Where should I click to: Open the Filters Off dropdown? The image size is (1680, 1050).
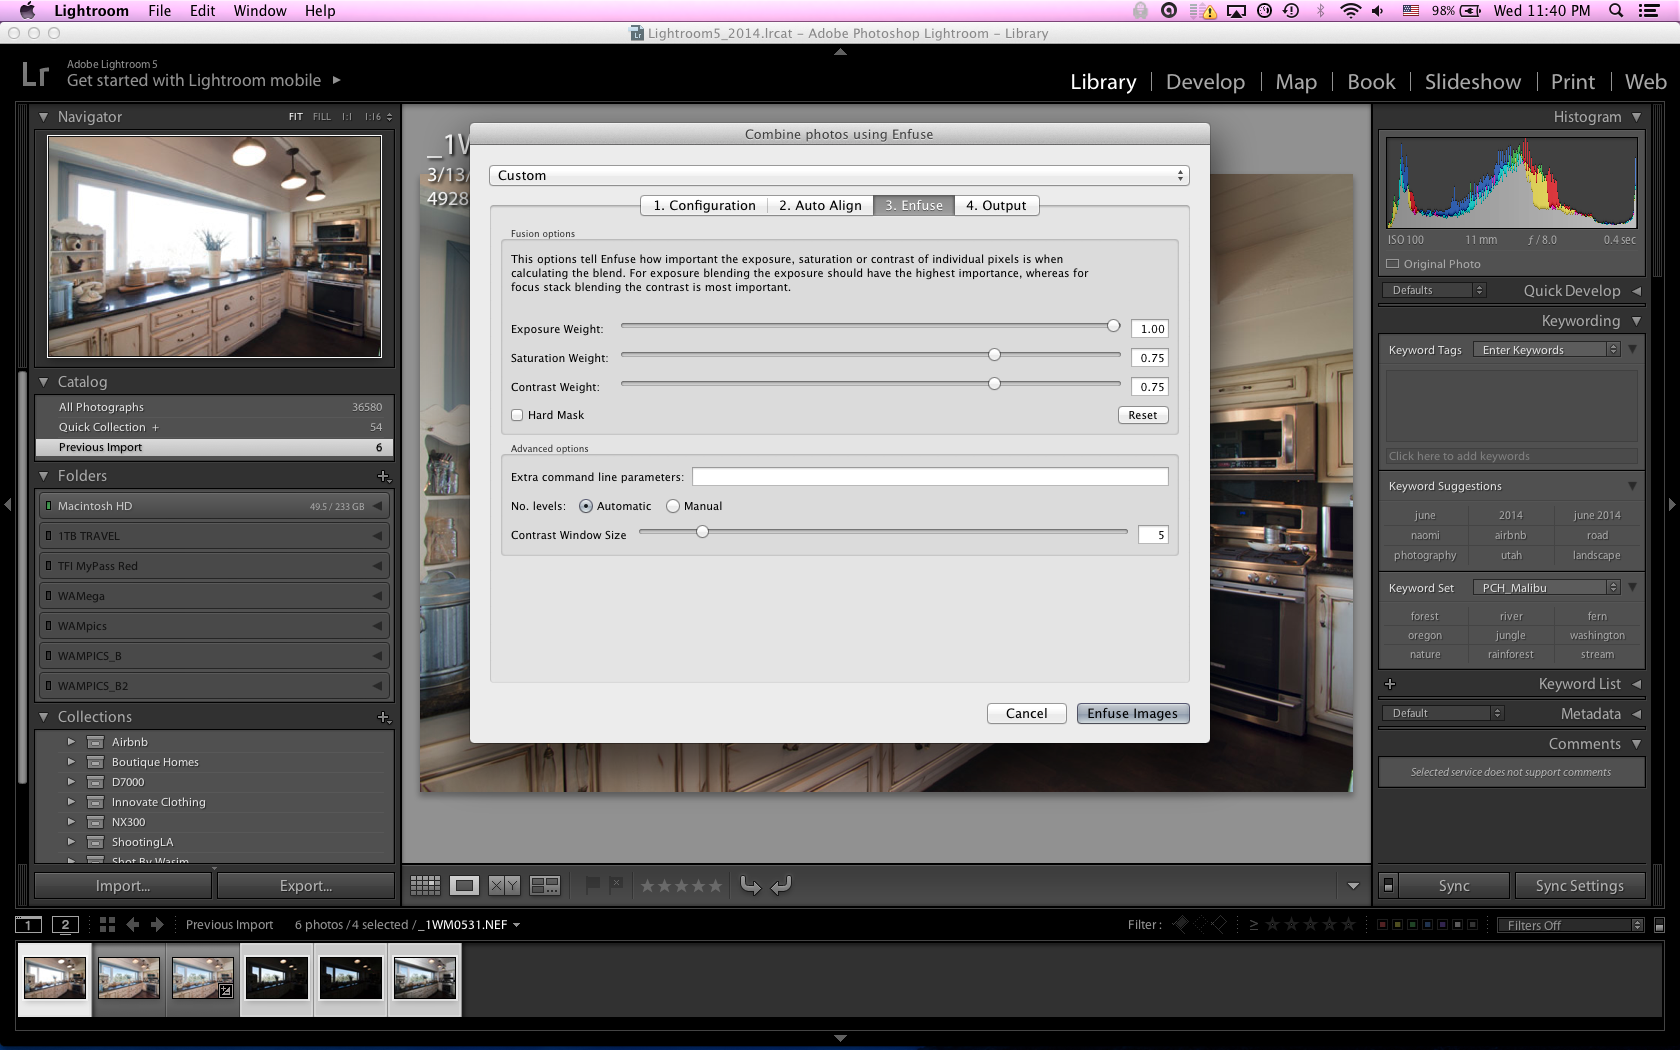1570,925
